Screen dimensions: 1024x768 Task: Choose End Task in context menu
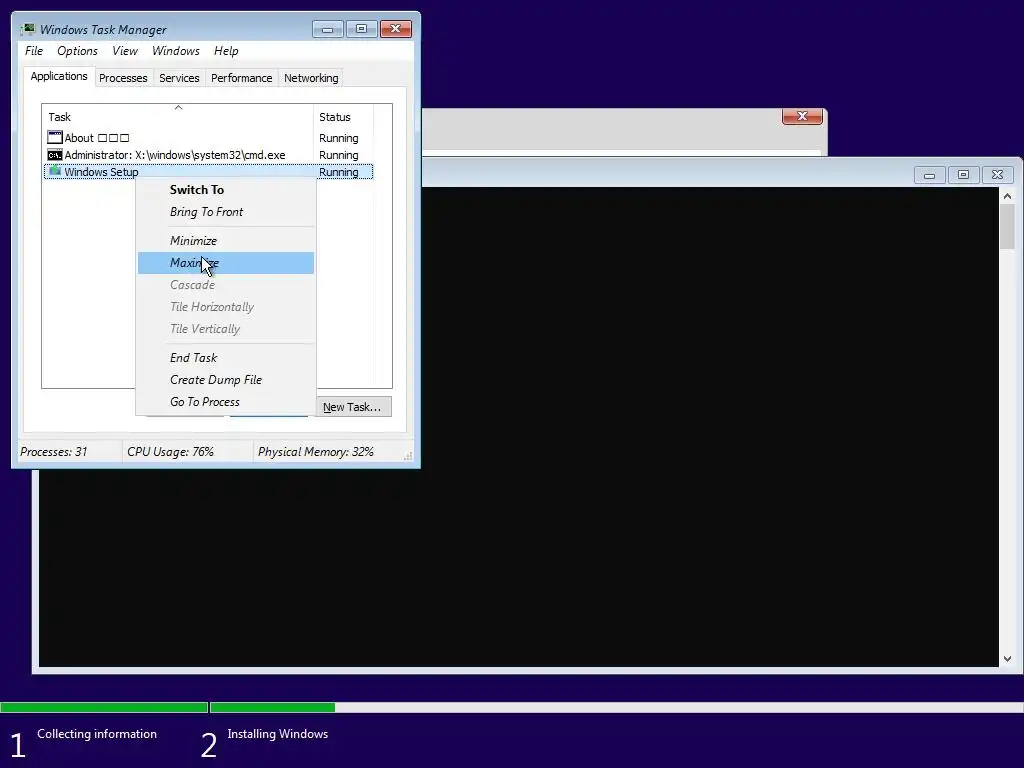(225, 358)
